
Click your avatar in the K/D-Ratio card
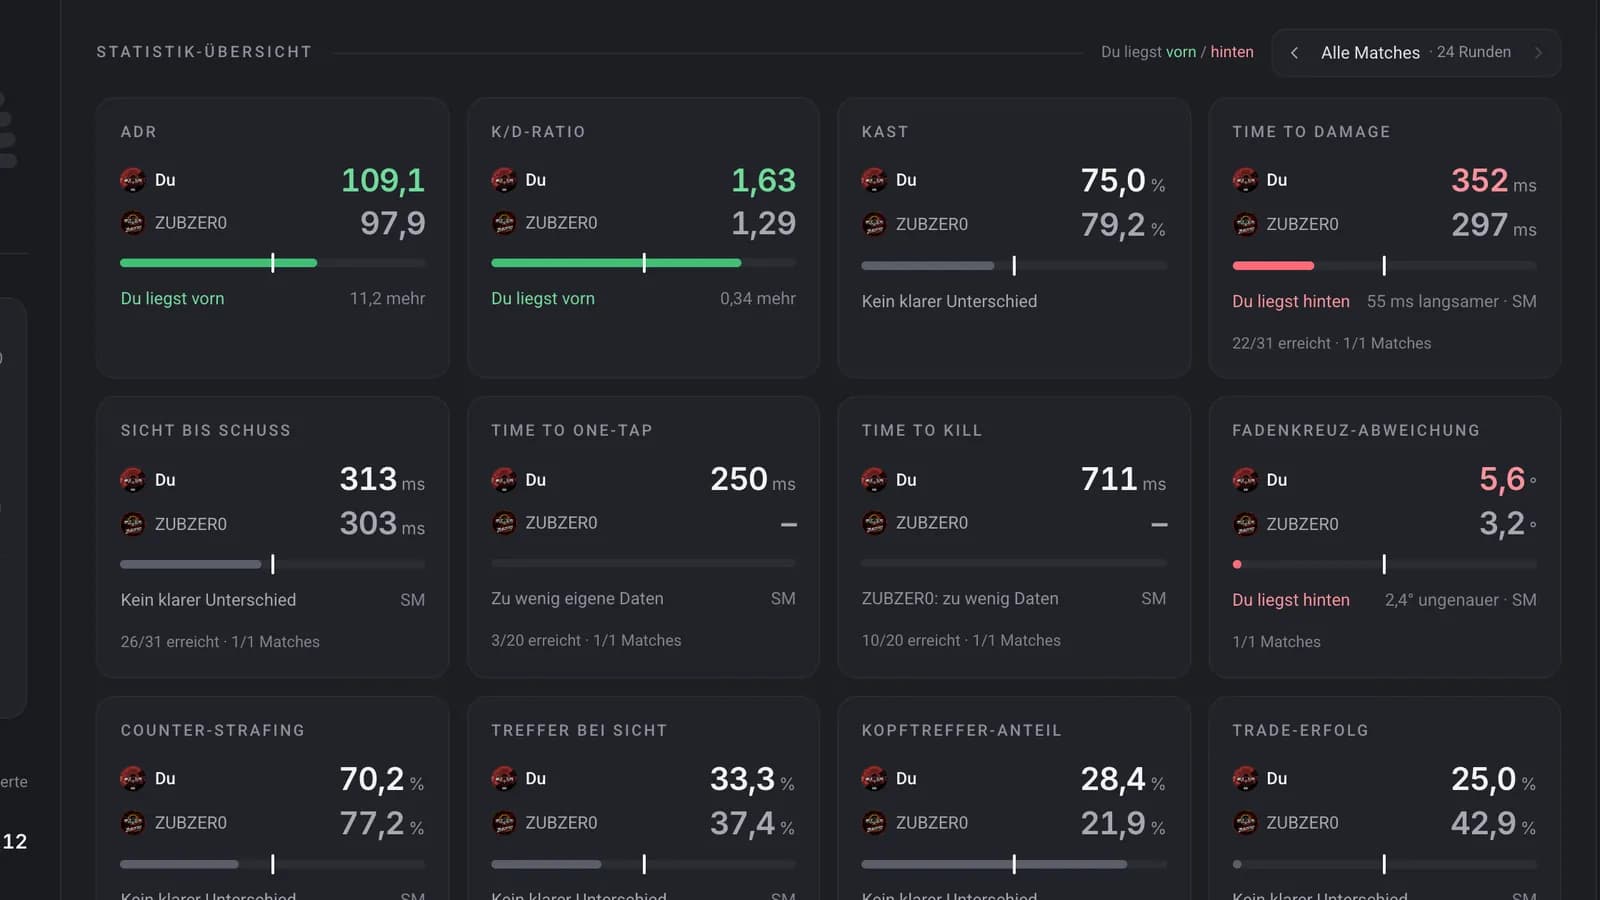(504, 180)
